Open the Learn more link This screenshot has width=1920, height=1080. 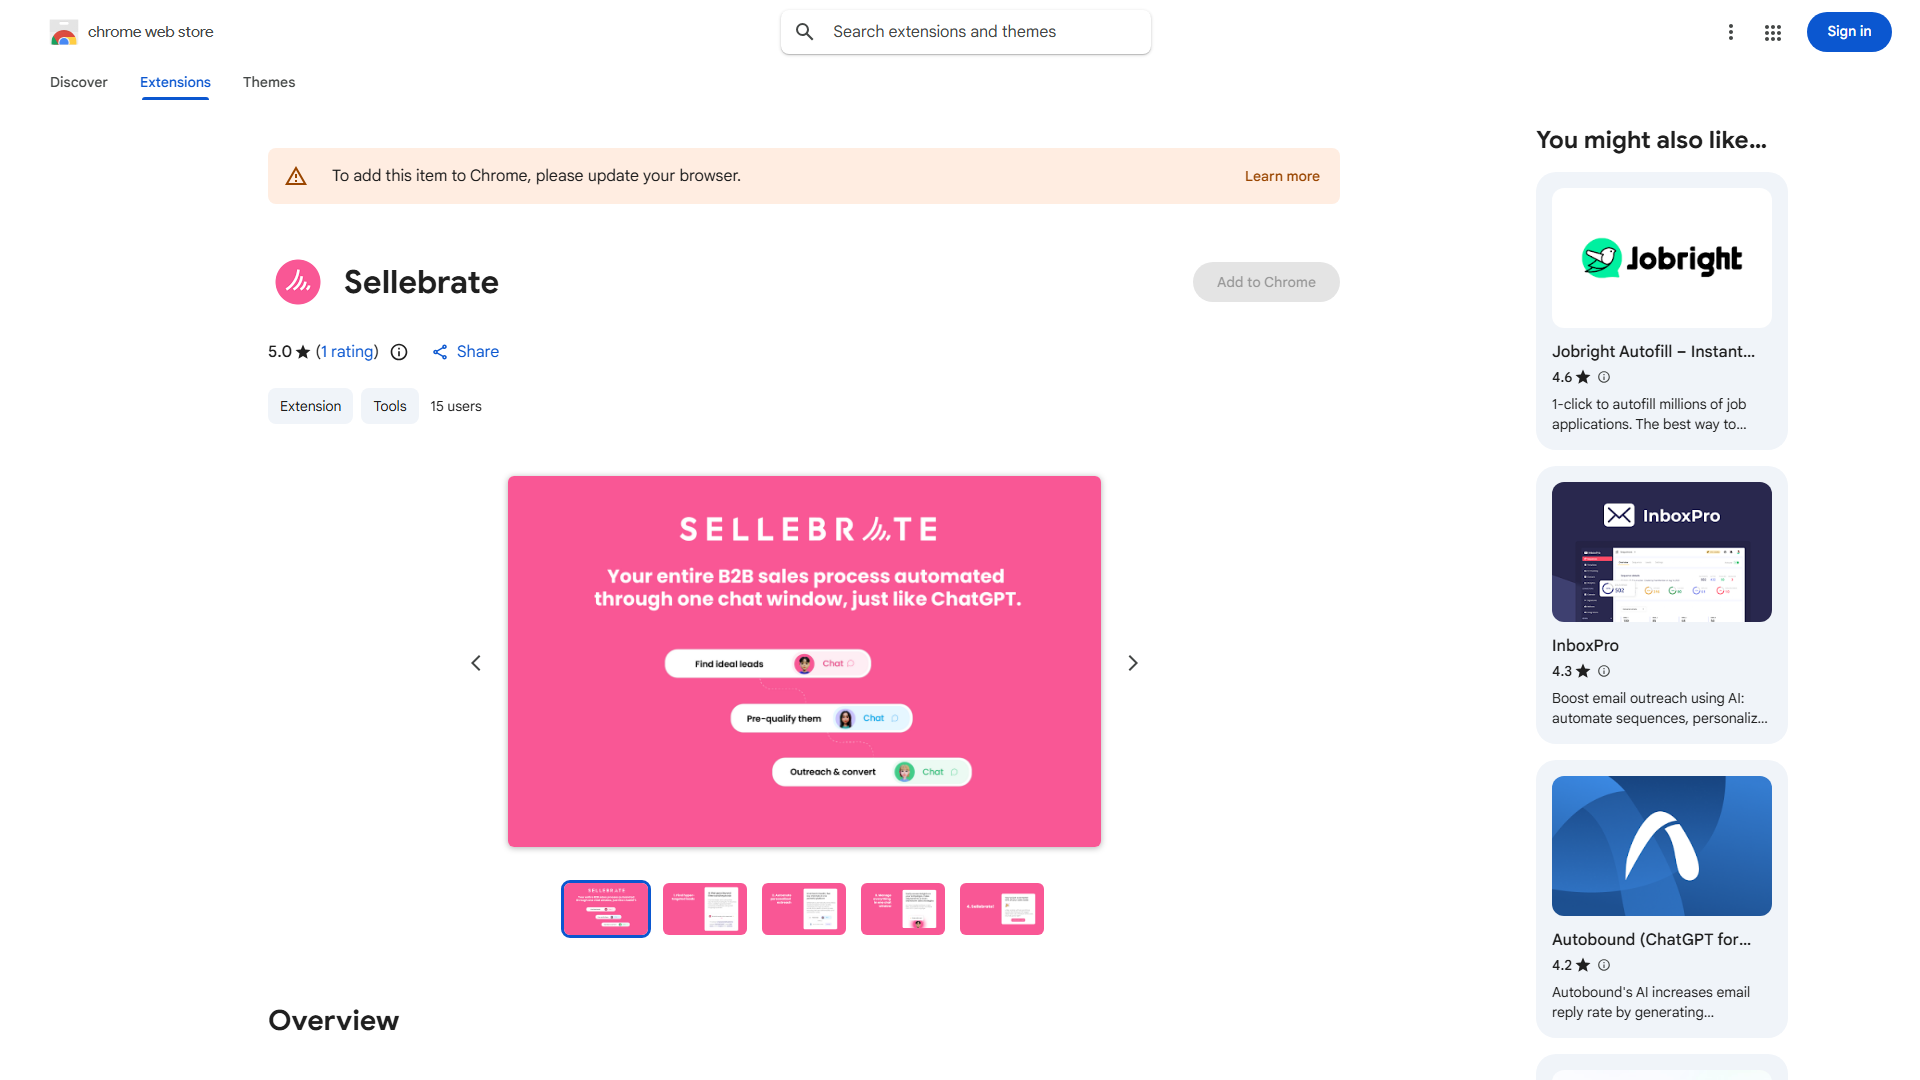1282,176
